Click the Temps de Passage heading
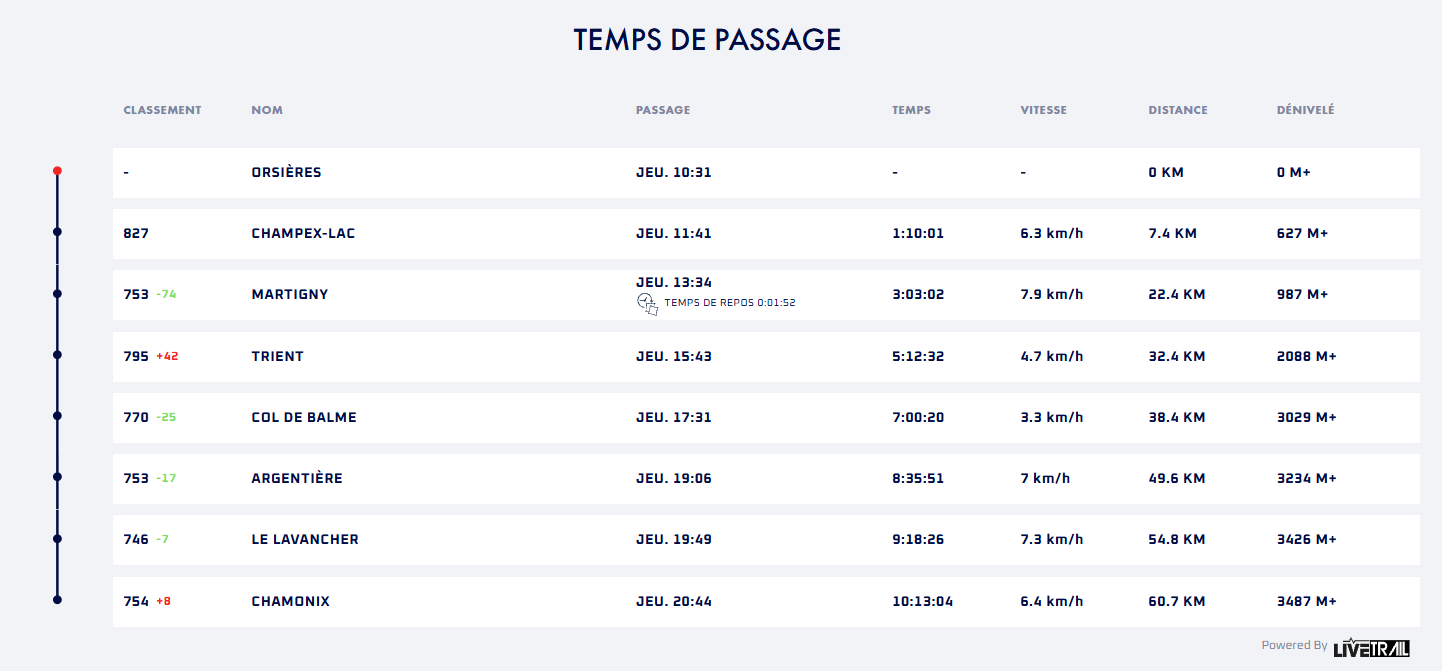Screen dimensions: 1442x672 click(x=707, y=40)
